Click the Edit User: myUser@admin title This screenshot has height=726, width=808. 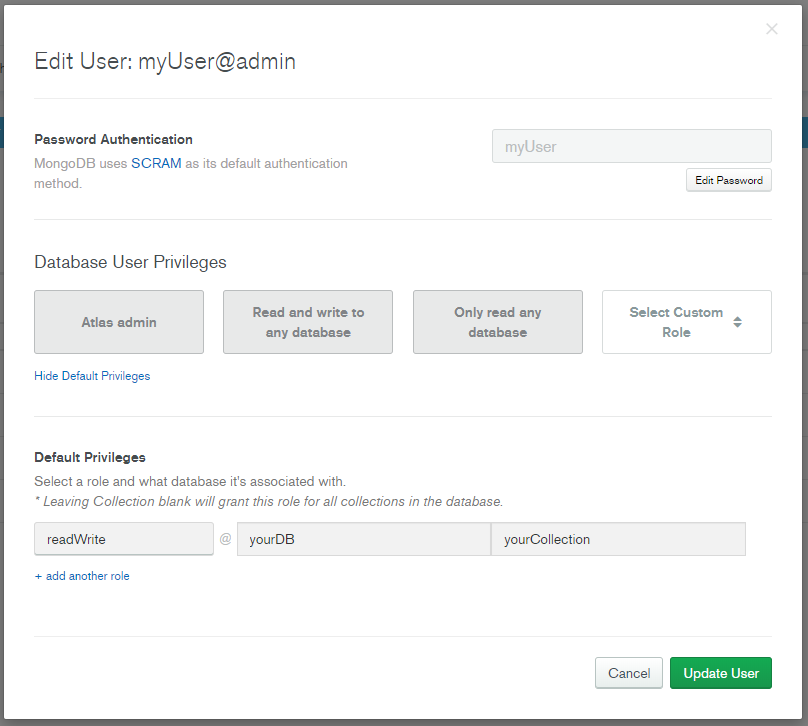pyautogui.click(x=165, y=61)
